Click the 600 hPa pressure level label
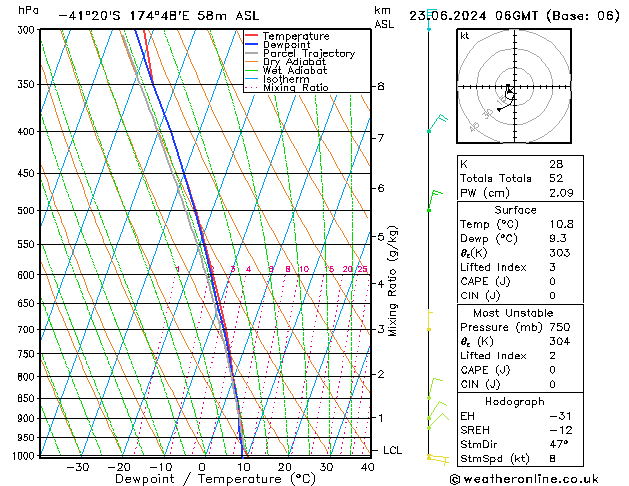The width and height of the screenshot is (629, 486). tap(28, 275)
